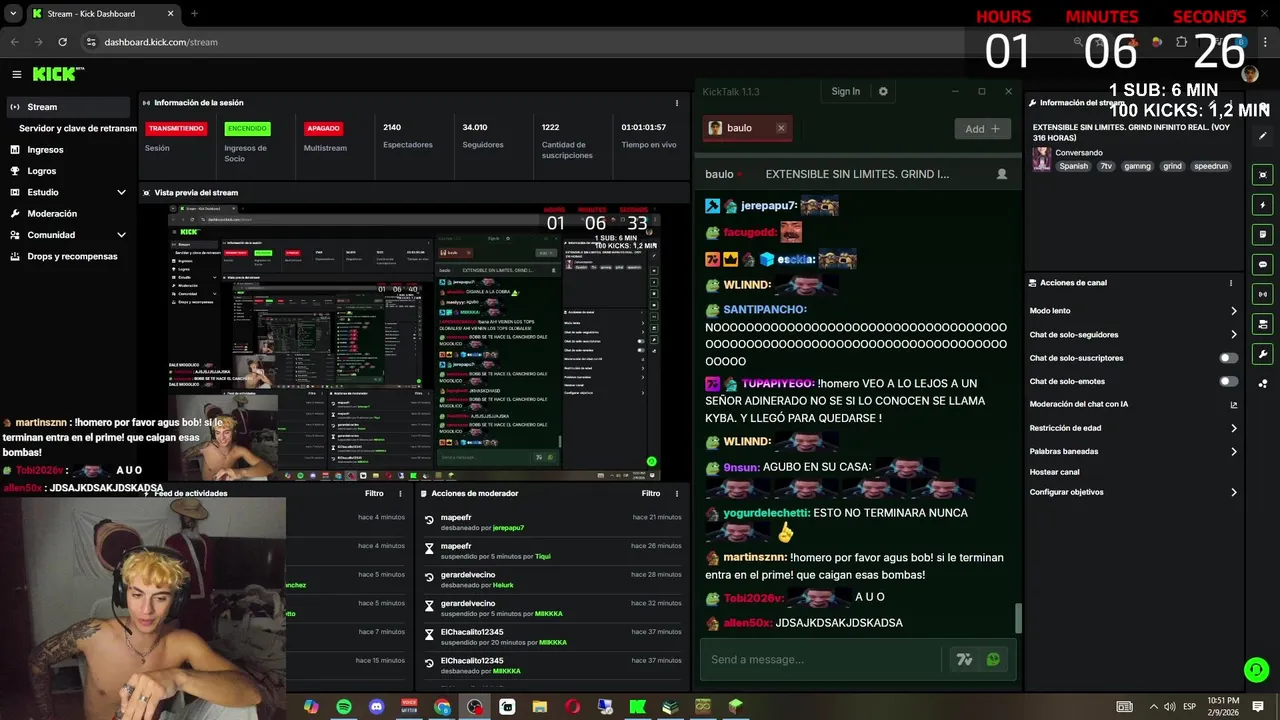The image size is (1280, 720).
Task: Open Kick emote picker in chat input
Action: click(993, 659)
